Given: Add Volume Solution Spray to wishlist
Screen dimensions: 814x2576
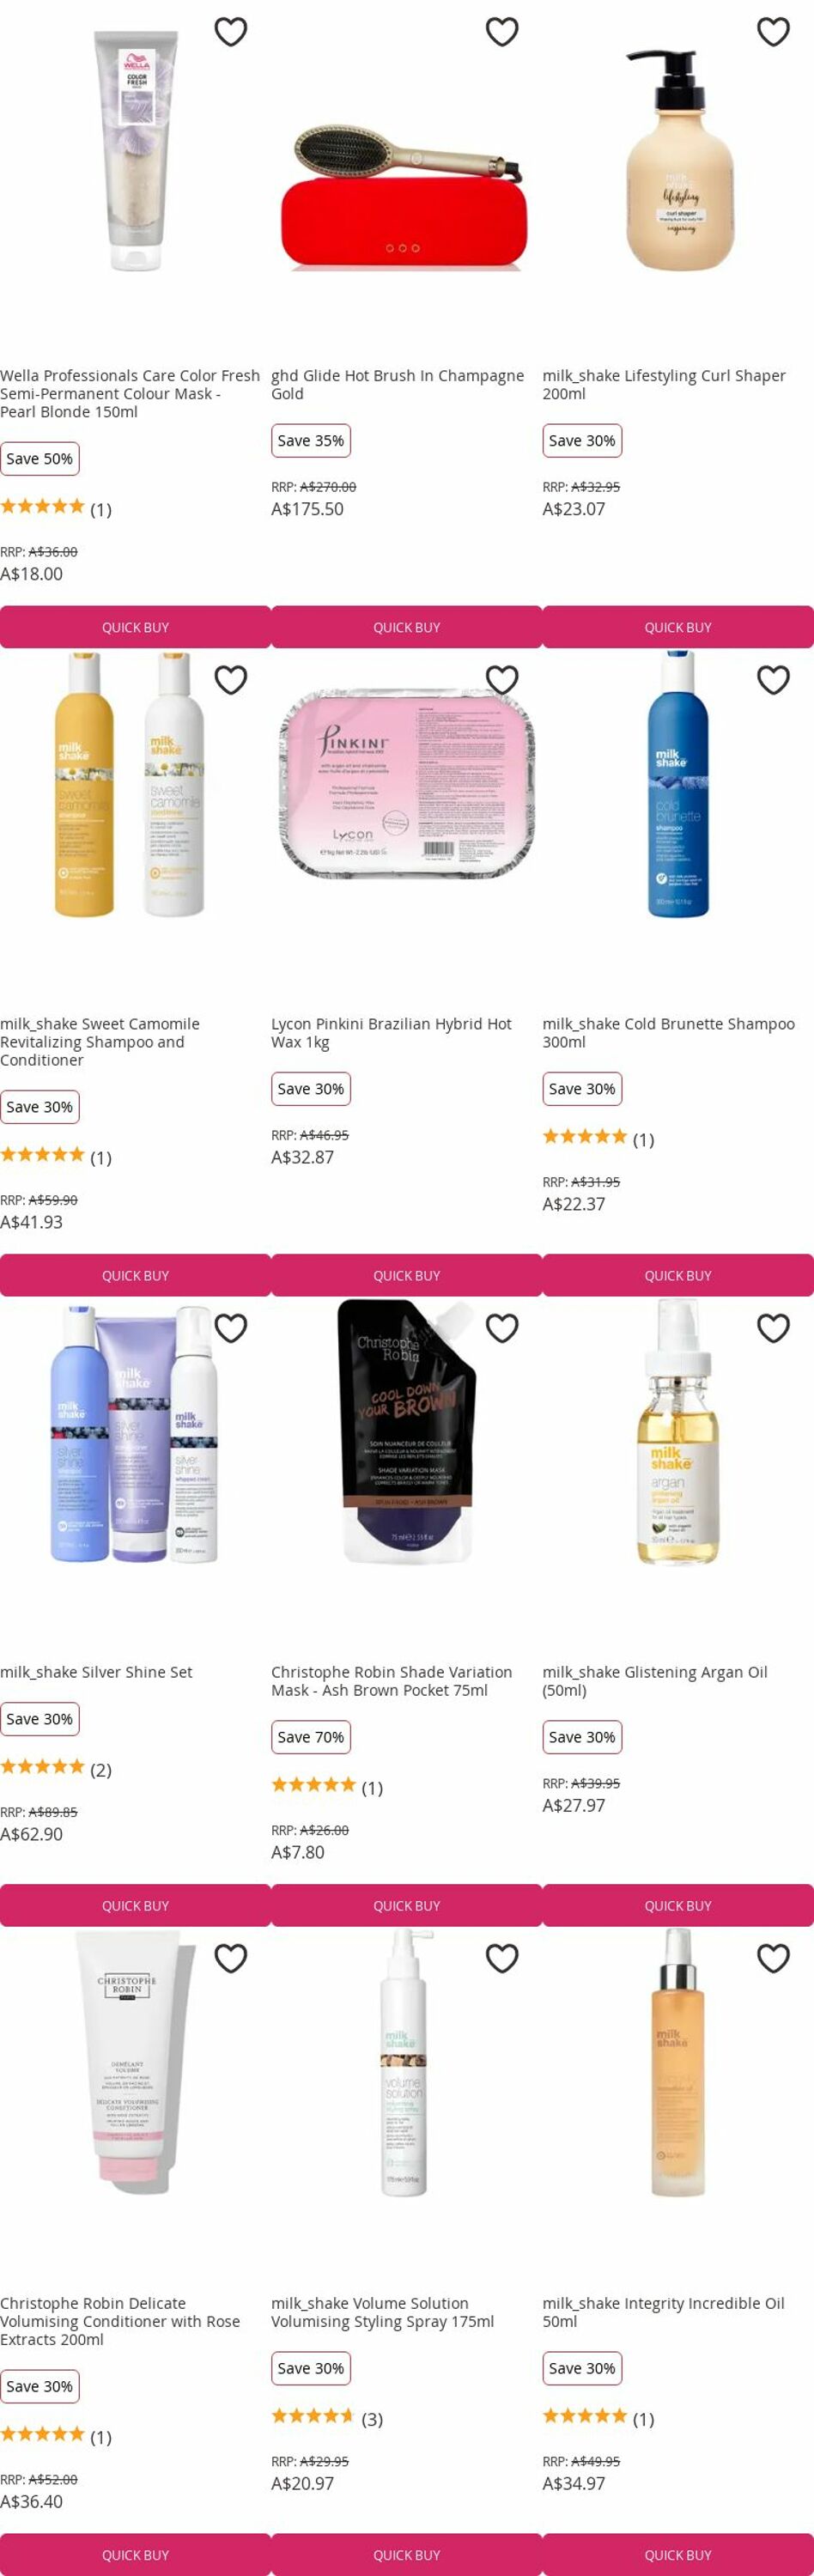Looking at the screenshot, I should click(x=502, y=1958).
